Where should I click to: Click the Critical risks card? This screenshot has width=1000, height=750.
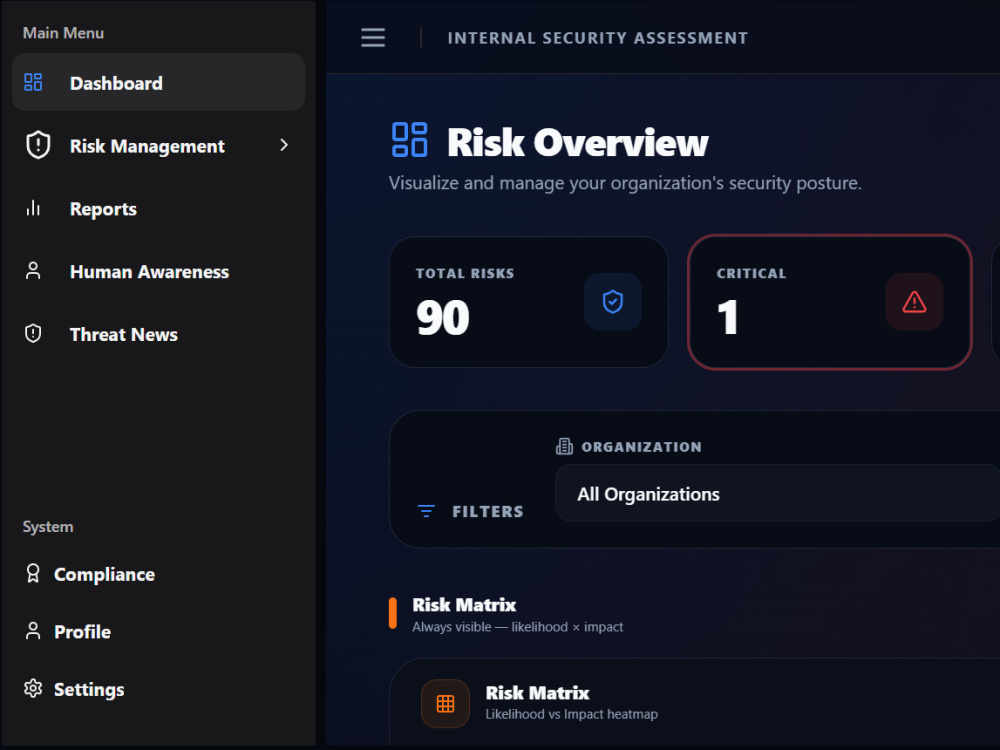point(830,302)
